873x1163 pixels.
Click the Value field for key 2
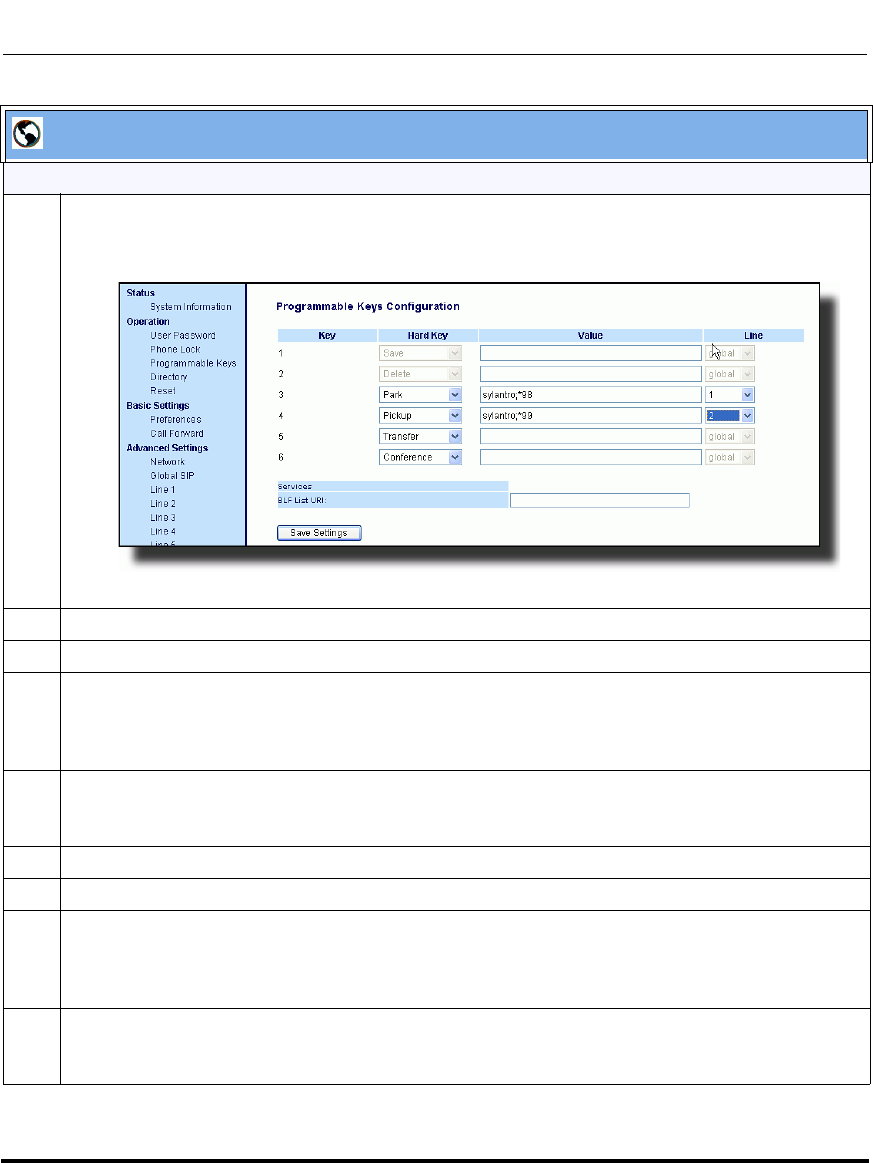590,375
